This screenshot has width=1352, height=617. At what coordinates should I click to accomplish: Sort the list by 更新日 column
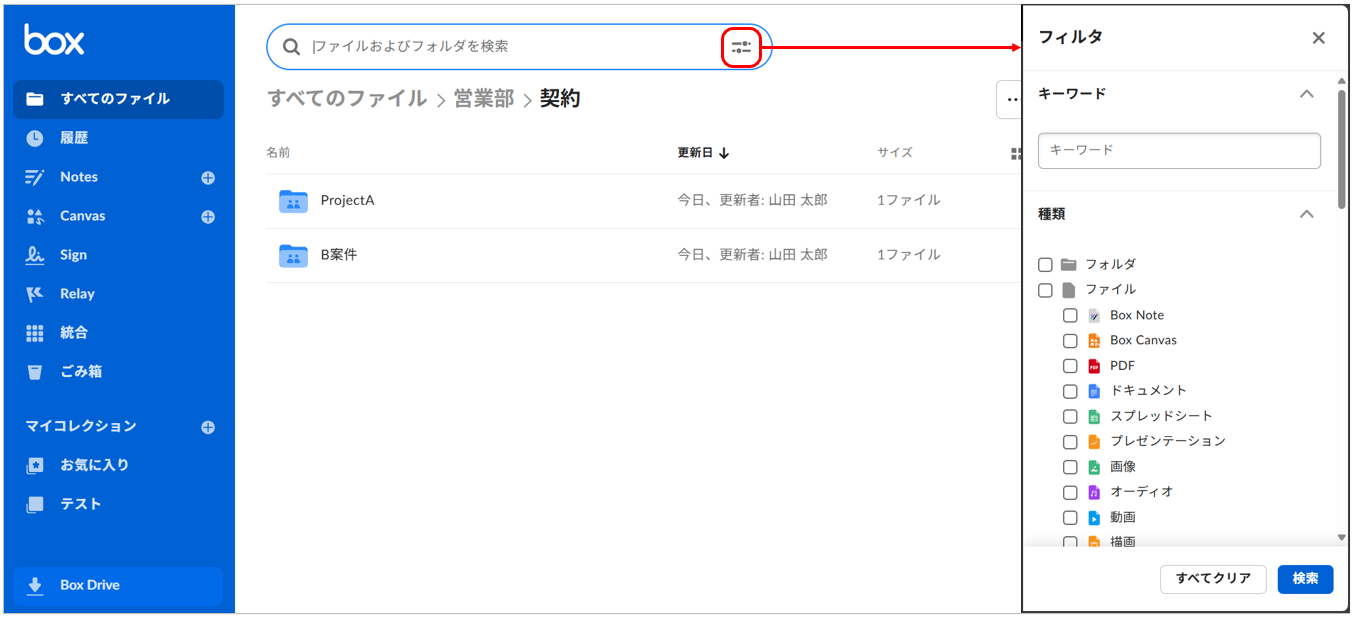pos(703,153)
